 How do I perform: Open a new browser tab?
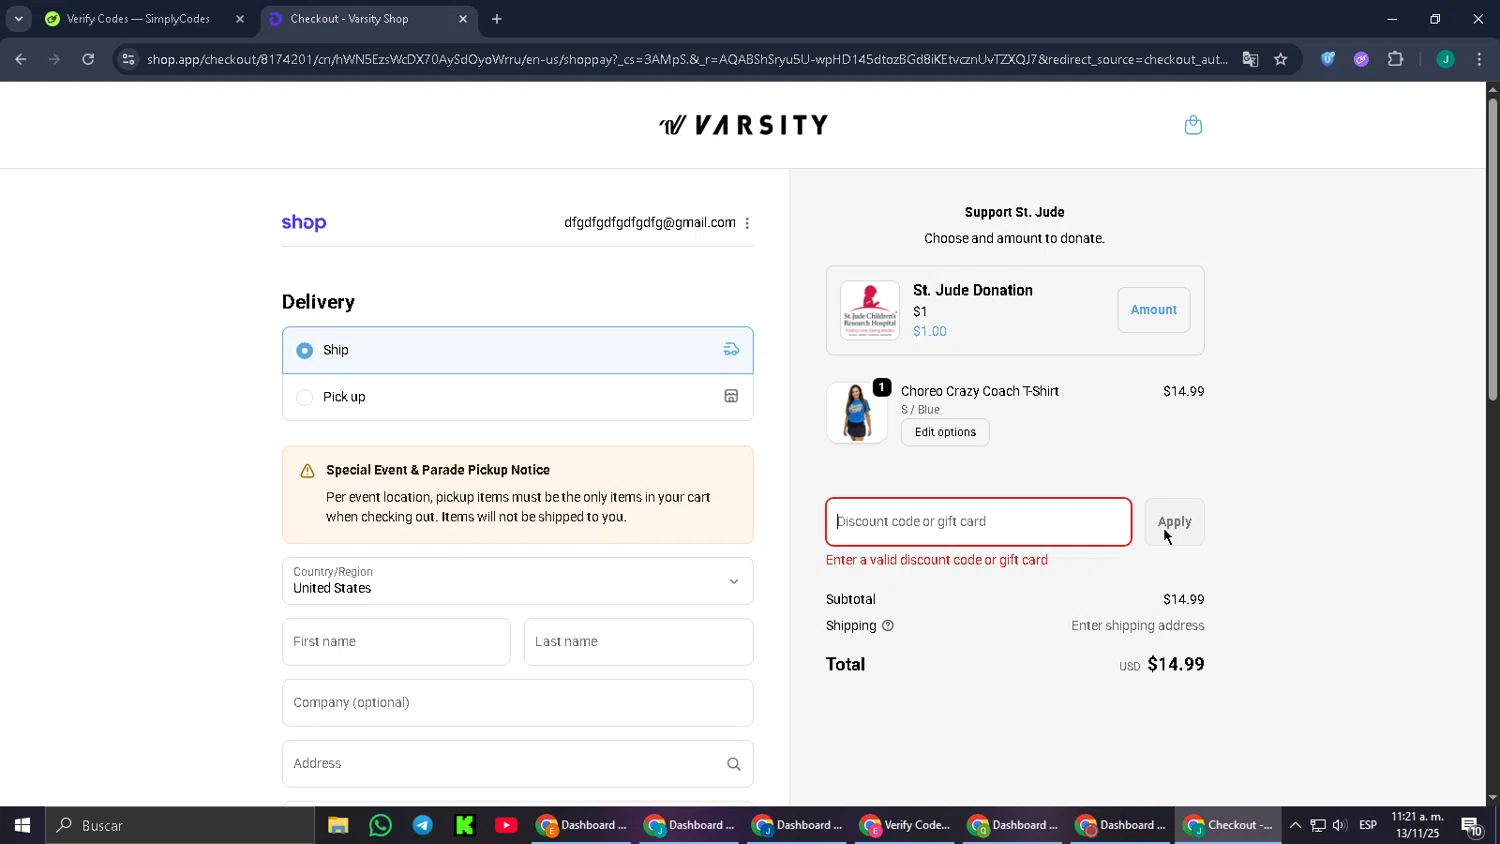497,19
